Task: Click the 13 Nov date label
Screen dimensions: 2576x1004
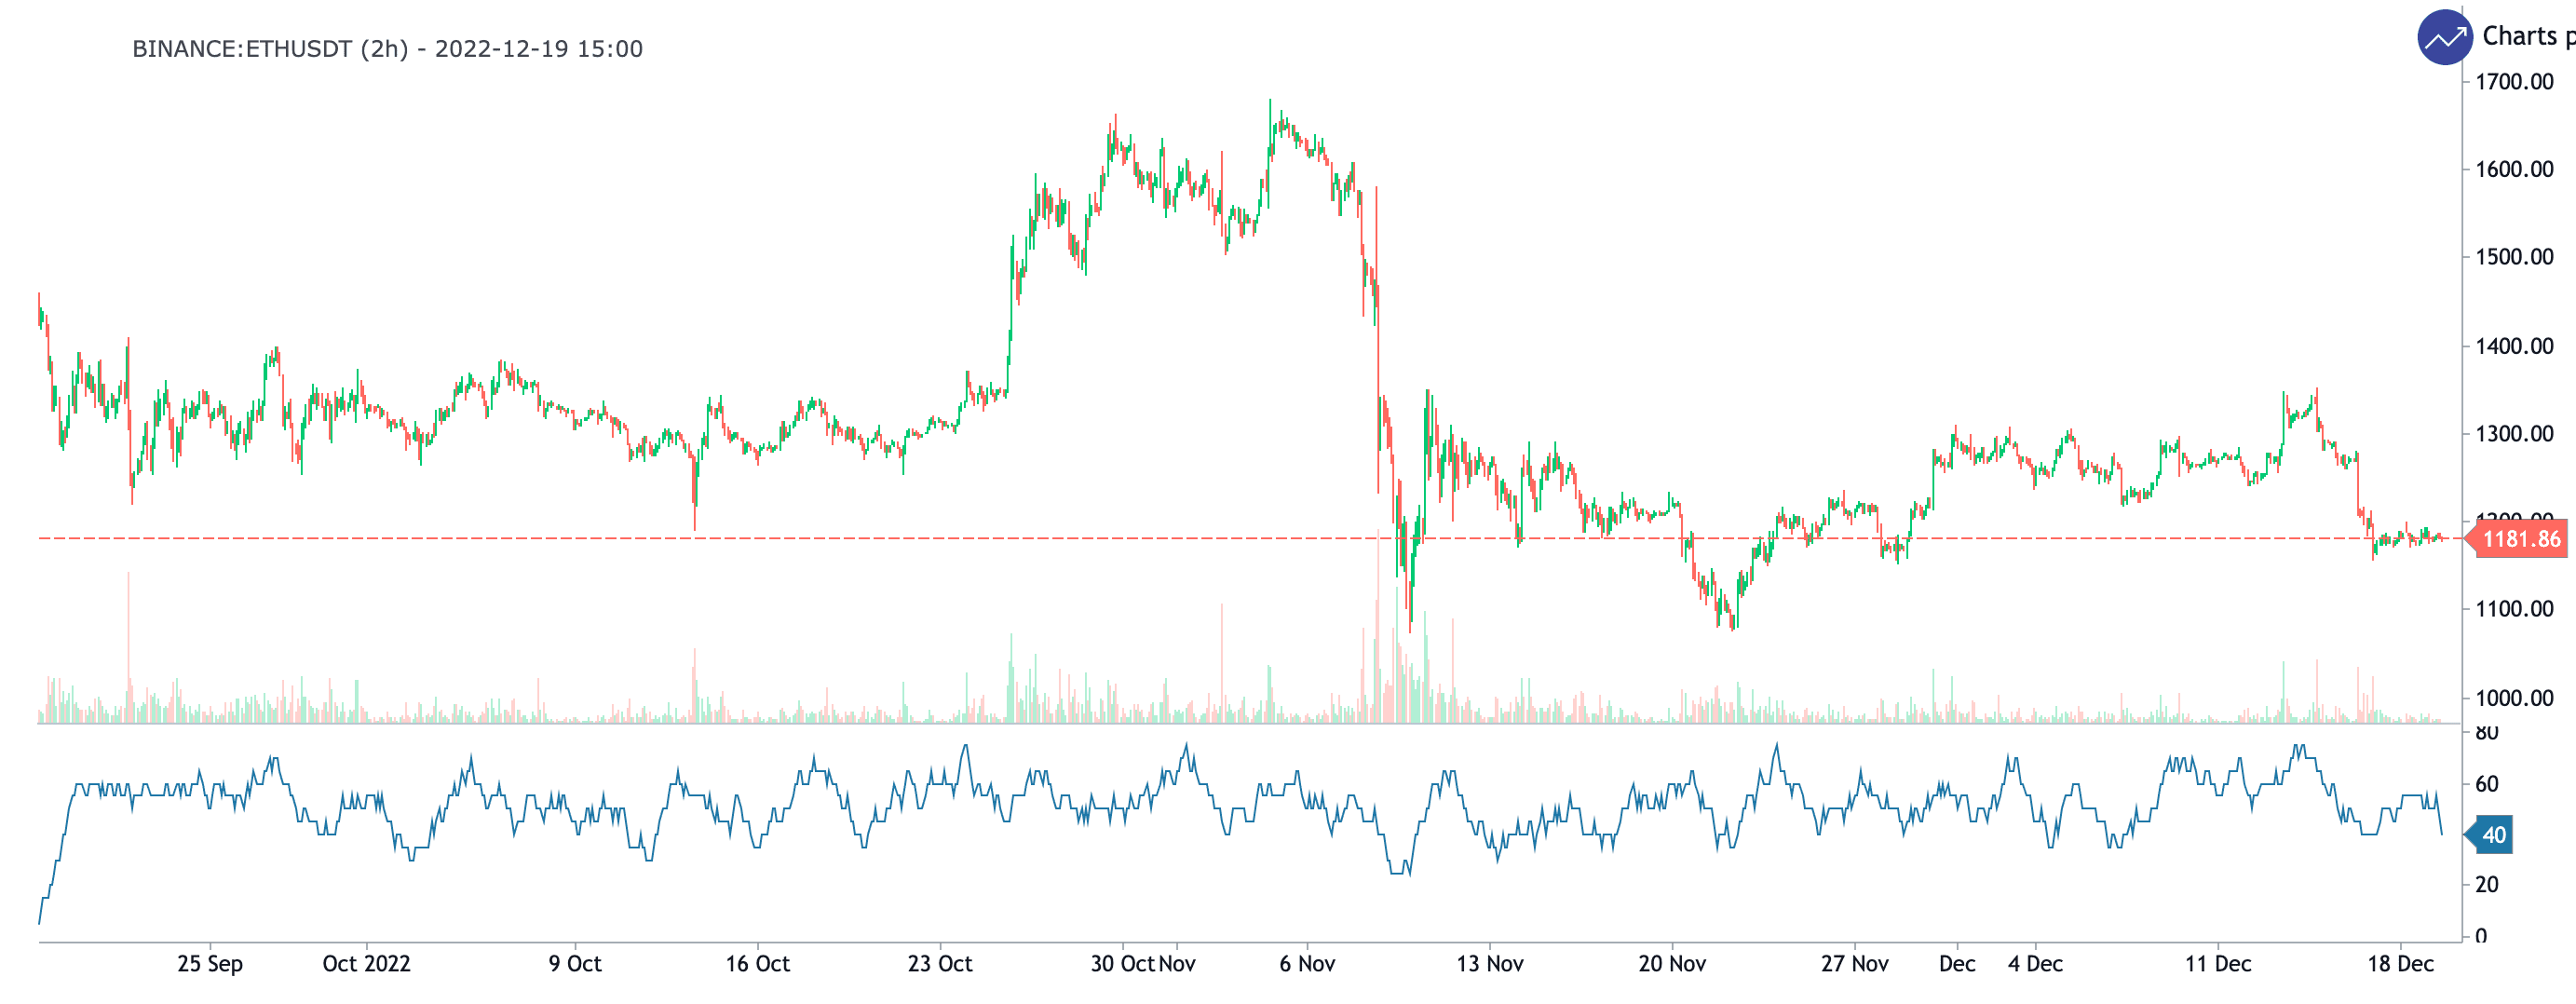Action: pyautogui.click(x=1490, y=964)
